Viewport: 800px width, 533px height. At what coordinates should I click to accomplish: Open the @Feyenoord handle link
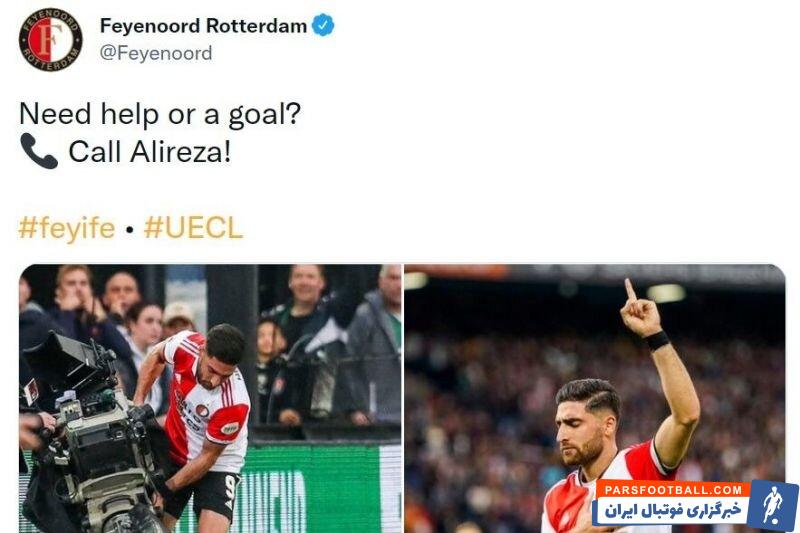click(x=156, y=53)
